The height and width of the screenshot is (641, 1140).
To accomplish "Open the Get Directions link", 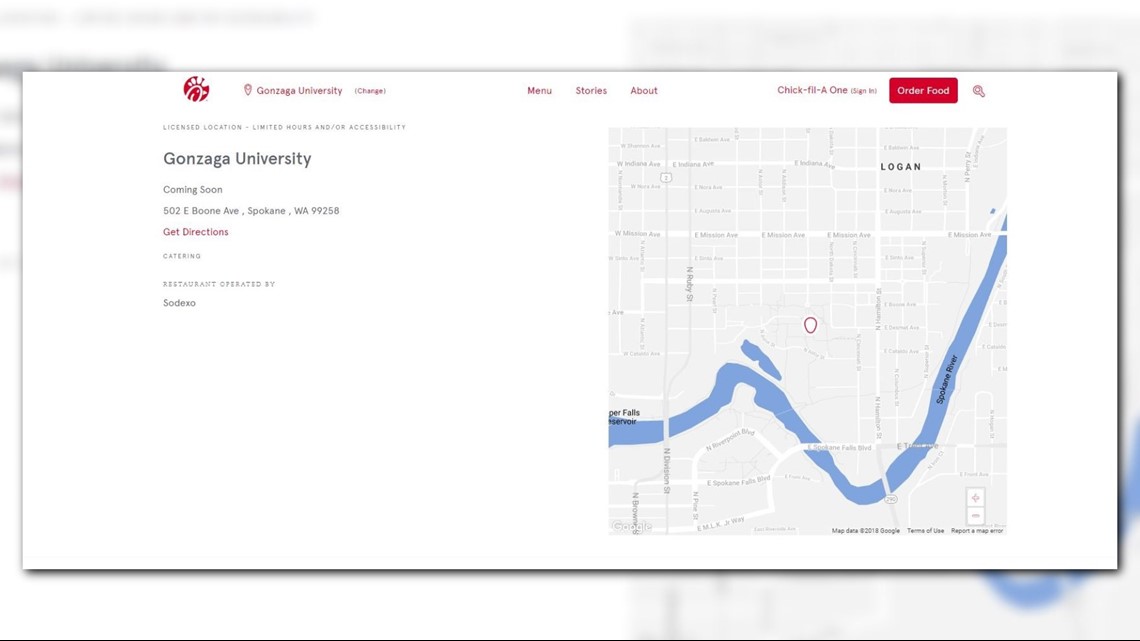I will click(x=196, y=232).
